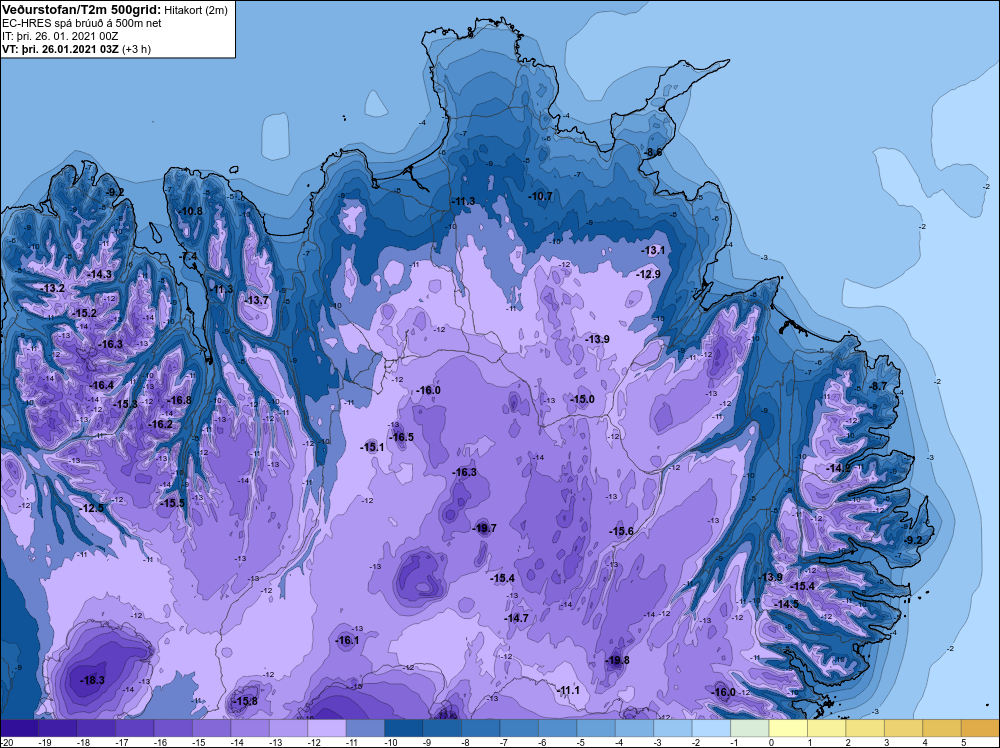
Task: Click the -10.8 temperature value
Action: point(190,211)
